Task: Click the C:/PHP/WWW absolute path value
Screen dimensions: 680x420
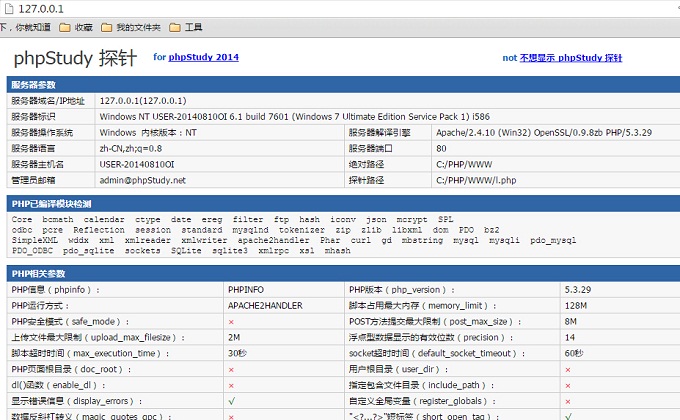Action: [464, 164]
